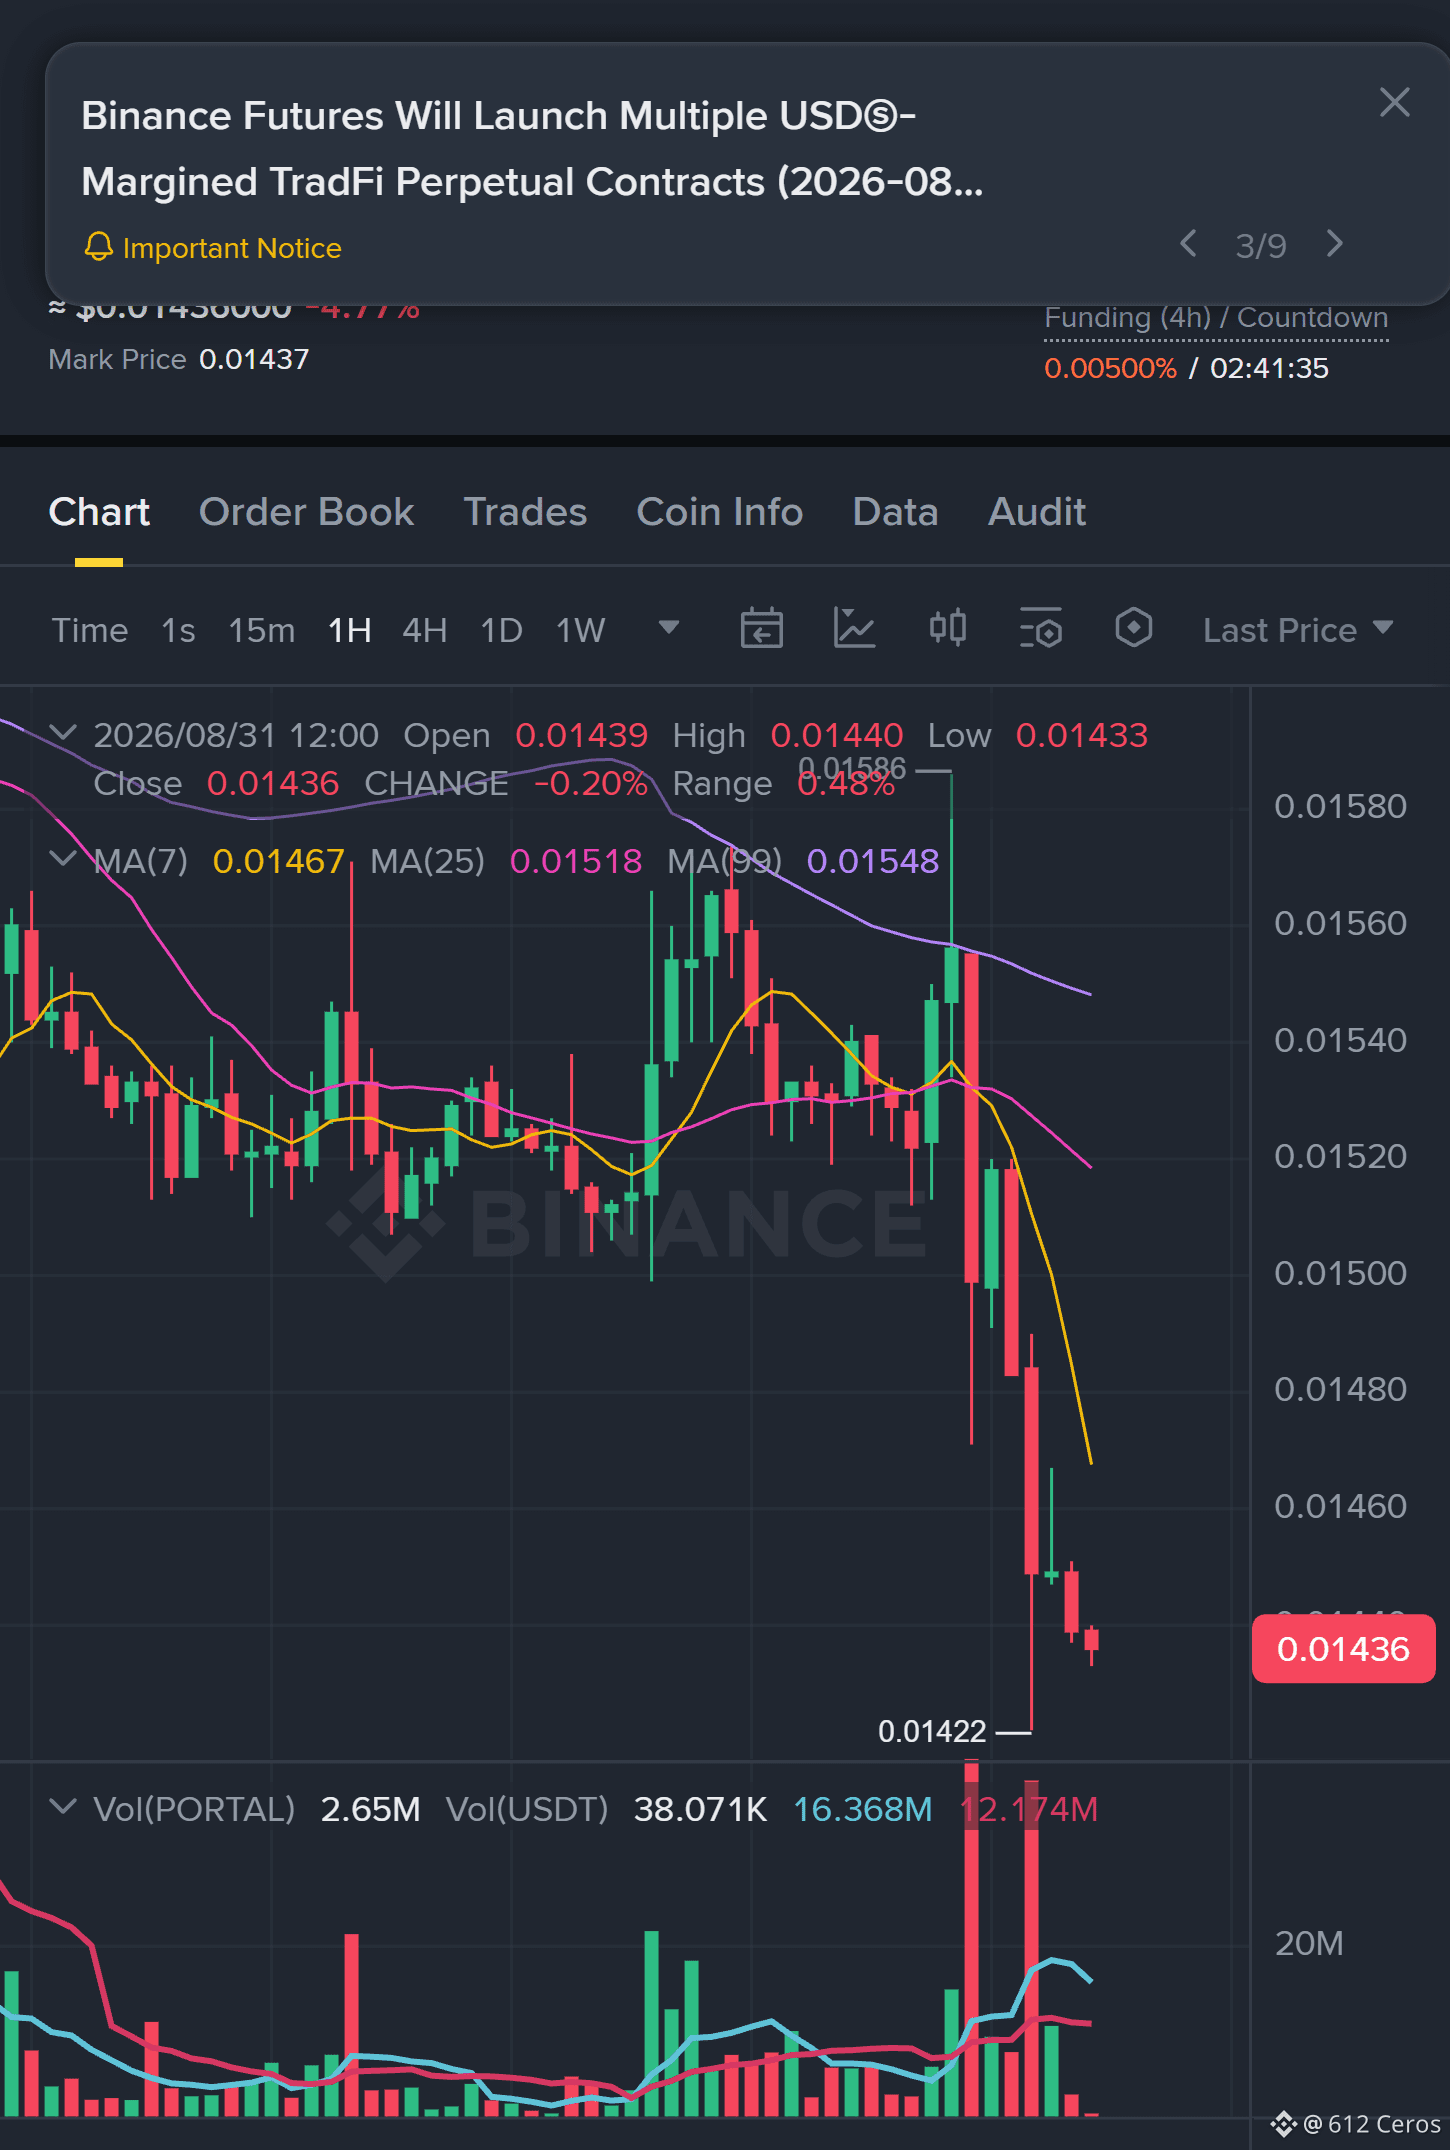Click the Close value 0.01436
Image resolution: width=1450 pixels, height=2150 pixels.
click(273, 783)
